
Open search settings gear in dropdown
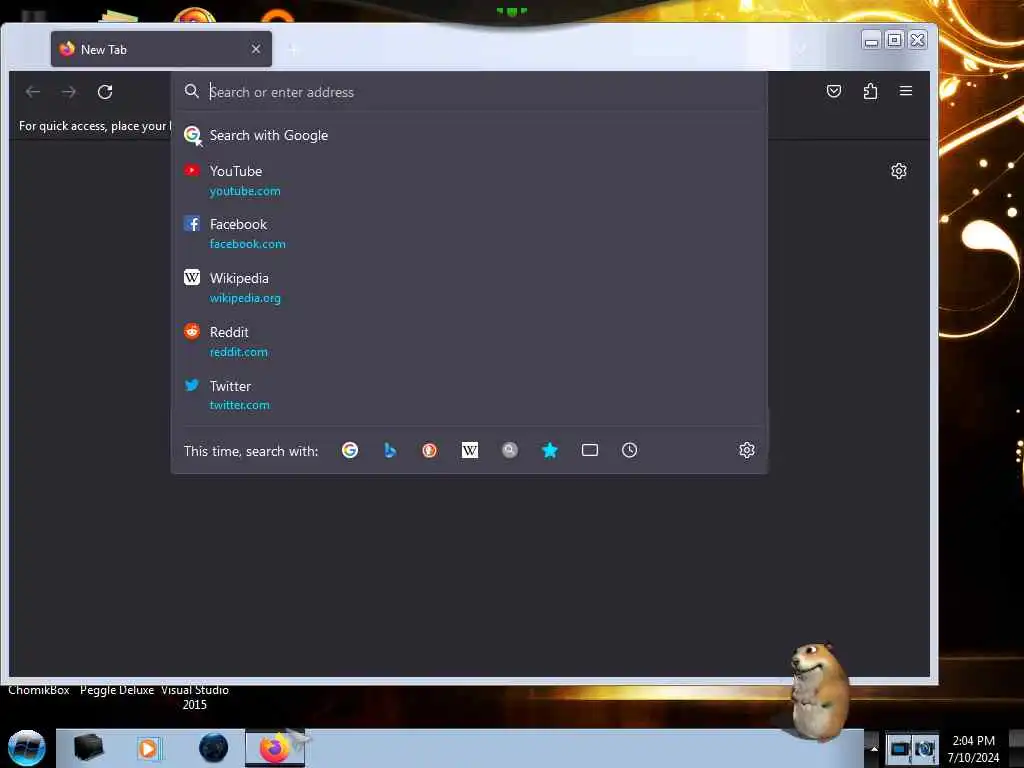tap(746, 450)
